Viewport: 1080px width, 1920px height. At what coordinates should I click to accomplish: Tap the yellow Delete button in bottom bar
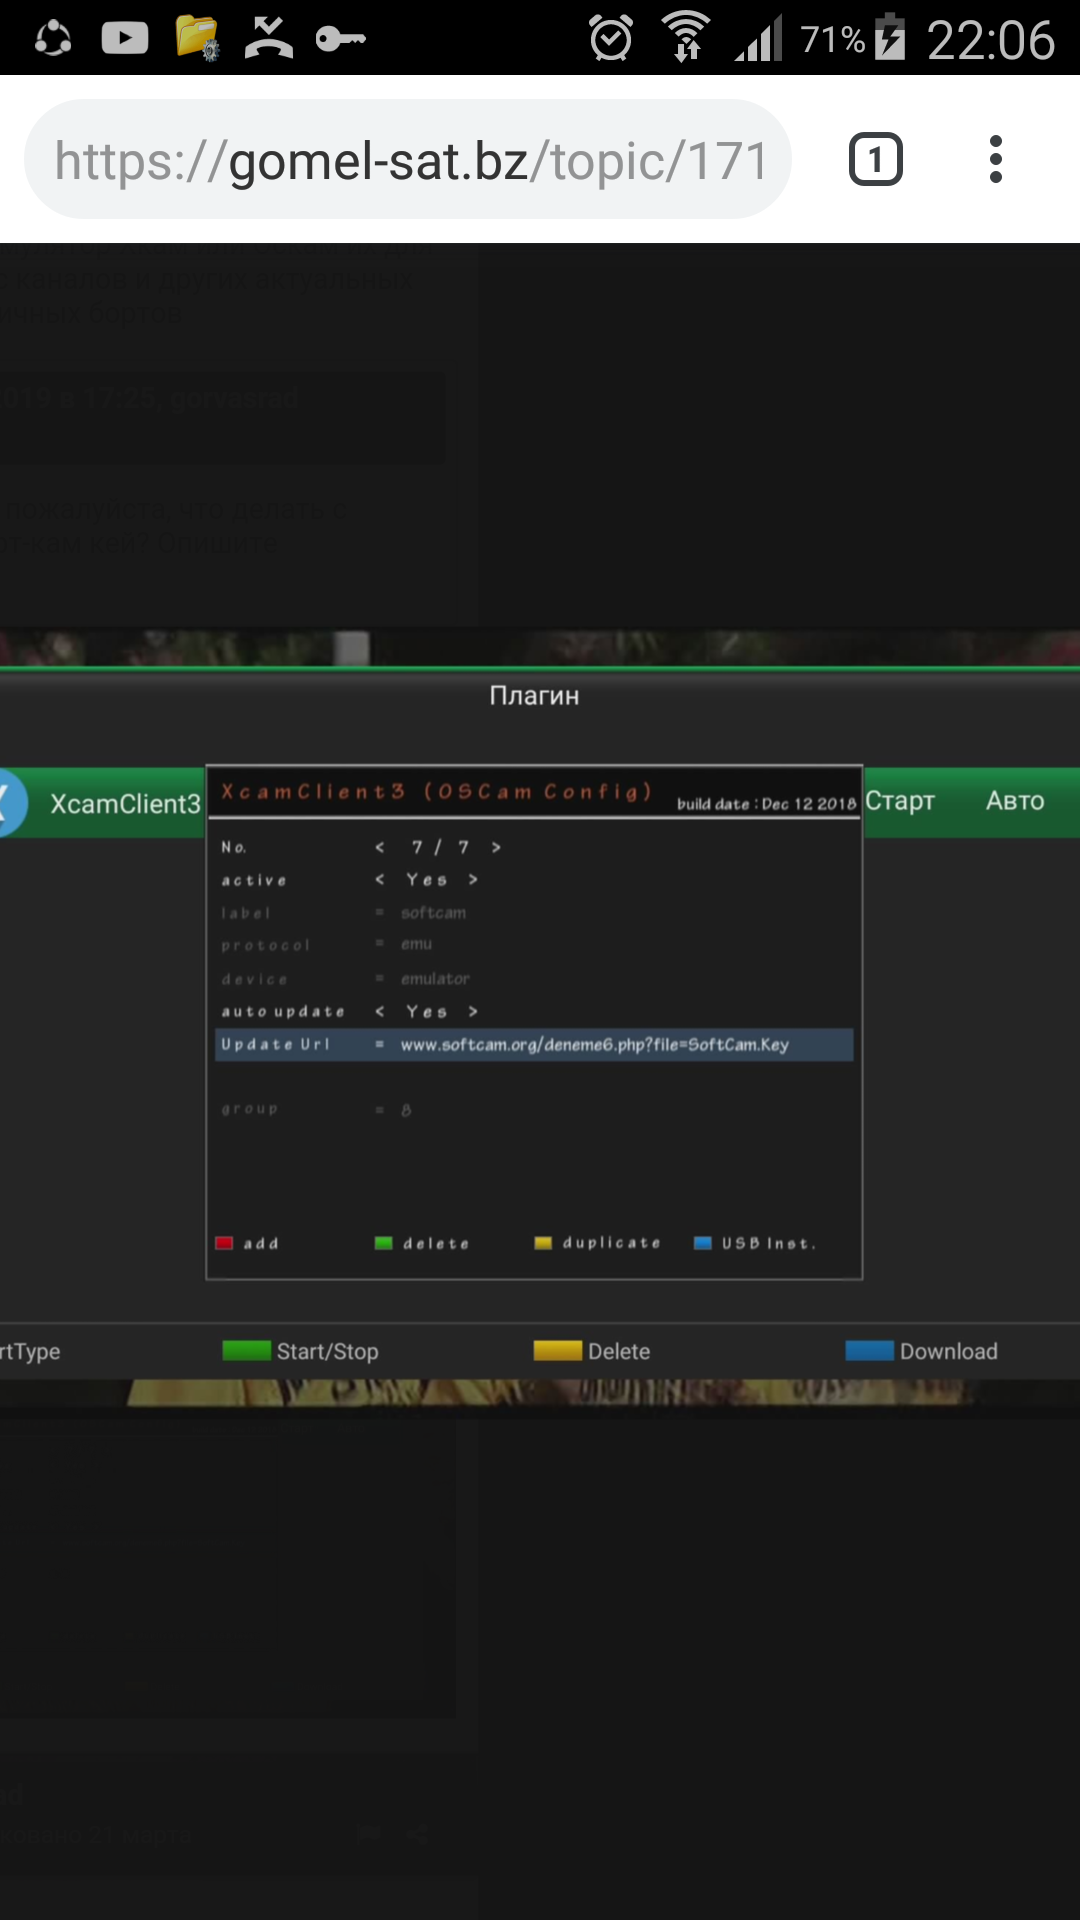coord(592,1351)
